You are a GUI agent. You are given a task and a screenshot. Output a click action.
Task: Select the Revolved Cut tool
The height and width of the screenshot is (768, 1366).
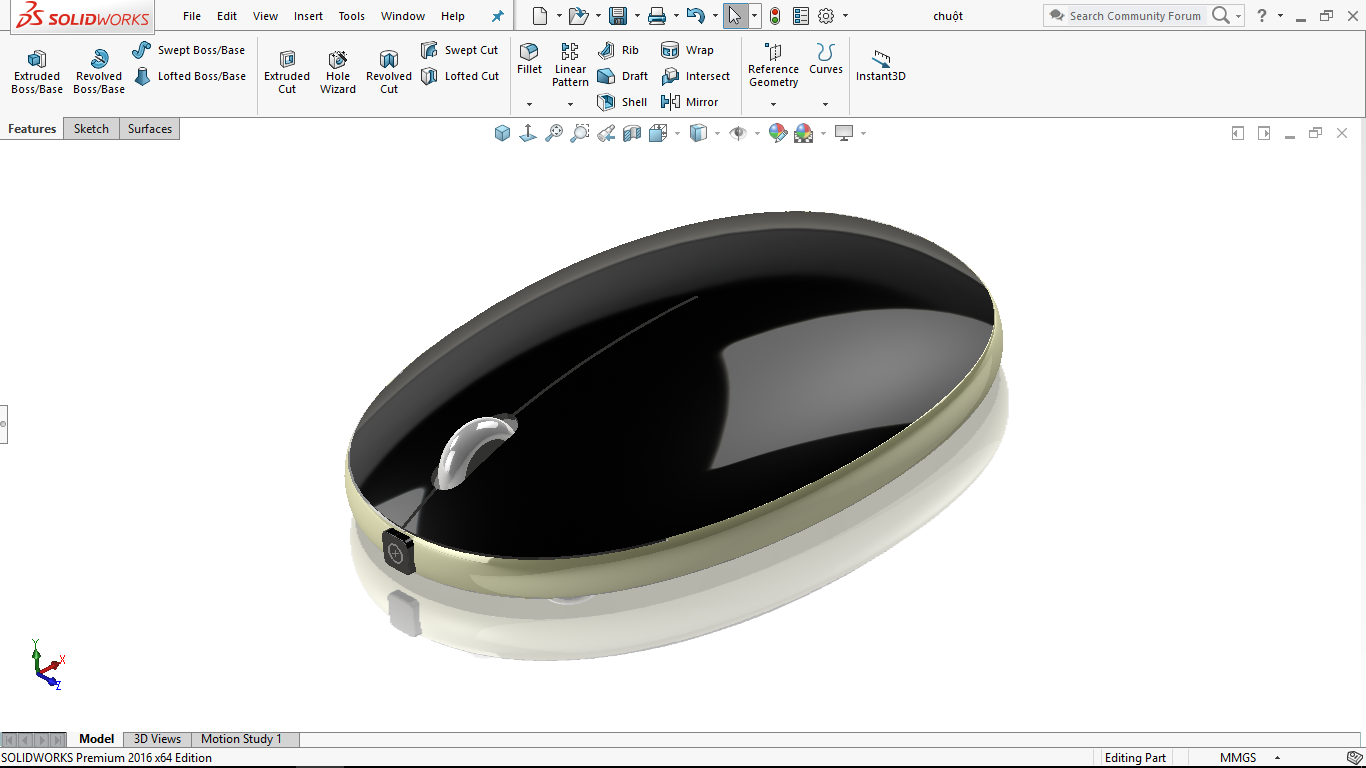[x=389, y=72]
